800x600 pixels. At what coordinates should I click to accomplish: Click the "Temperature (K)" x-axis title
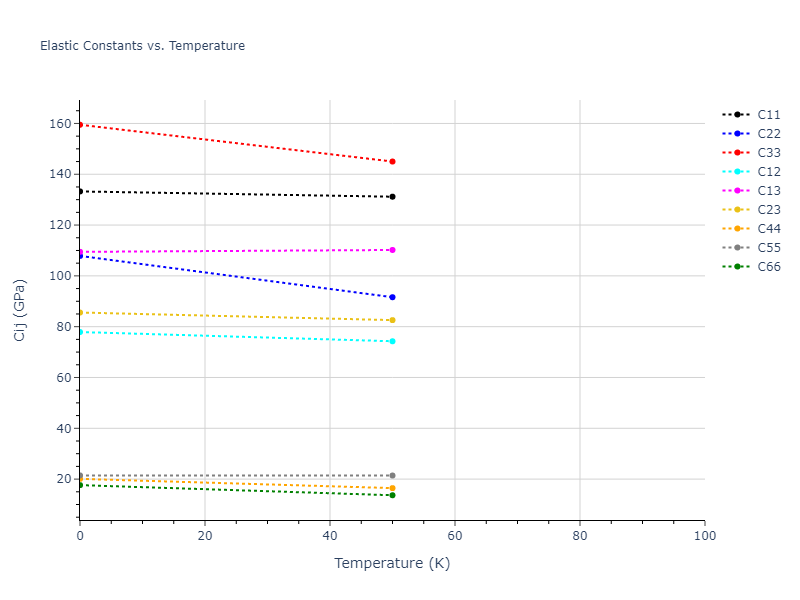pos(392,564)
